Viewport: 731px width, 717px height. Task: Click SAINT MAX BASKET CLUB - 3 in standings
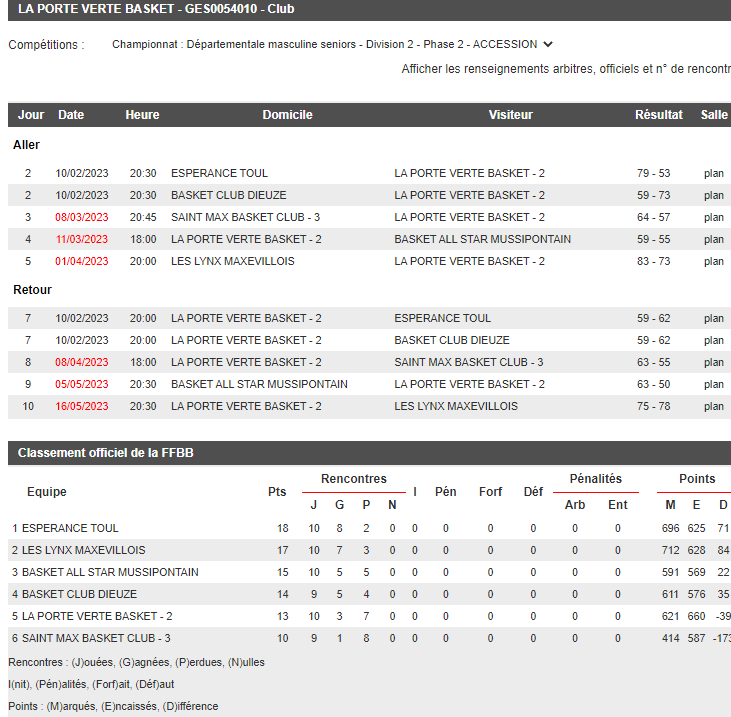(96, 638)
